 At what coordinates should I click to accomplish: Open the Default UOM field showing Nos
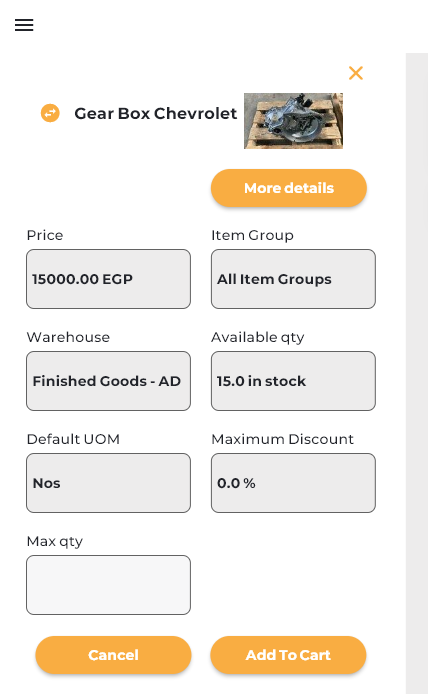(108, 483)
